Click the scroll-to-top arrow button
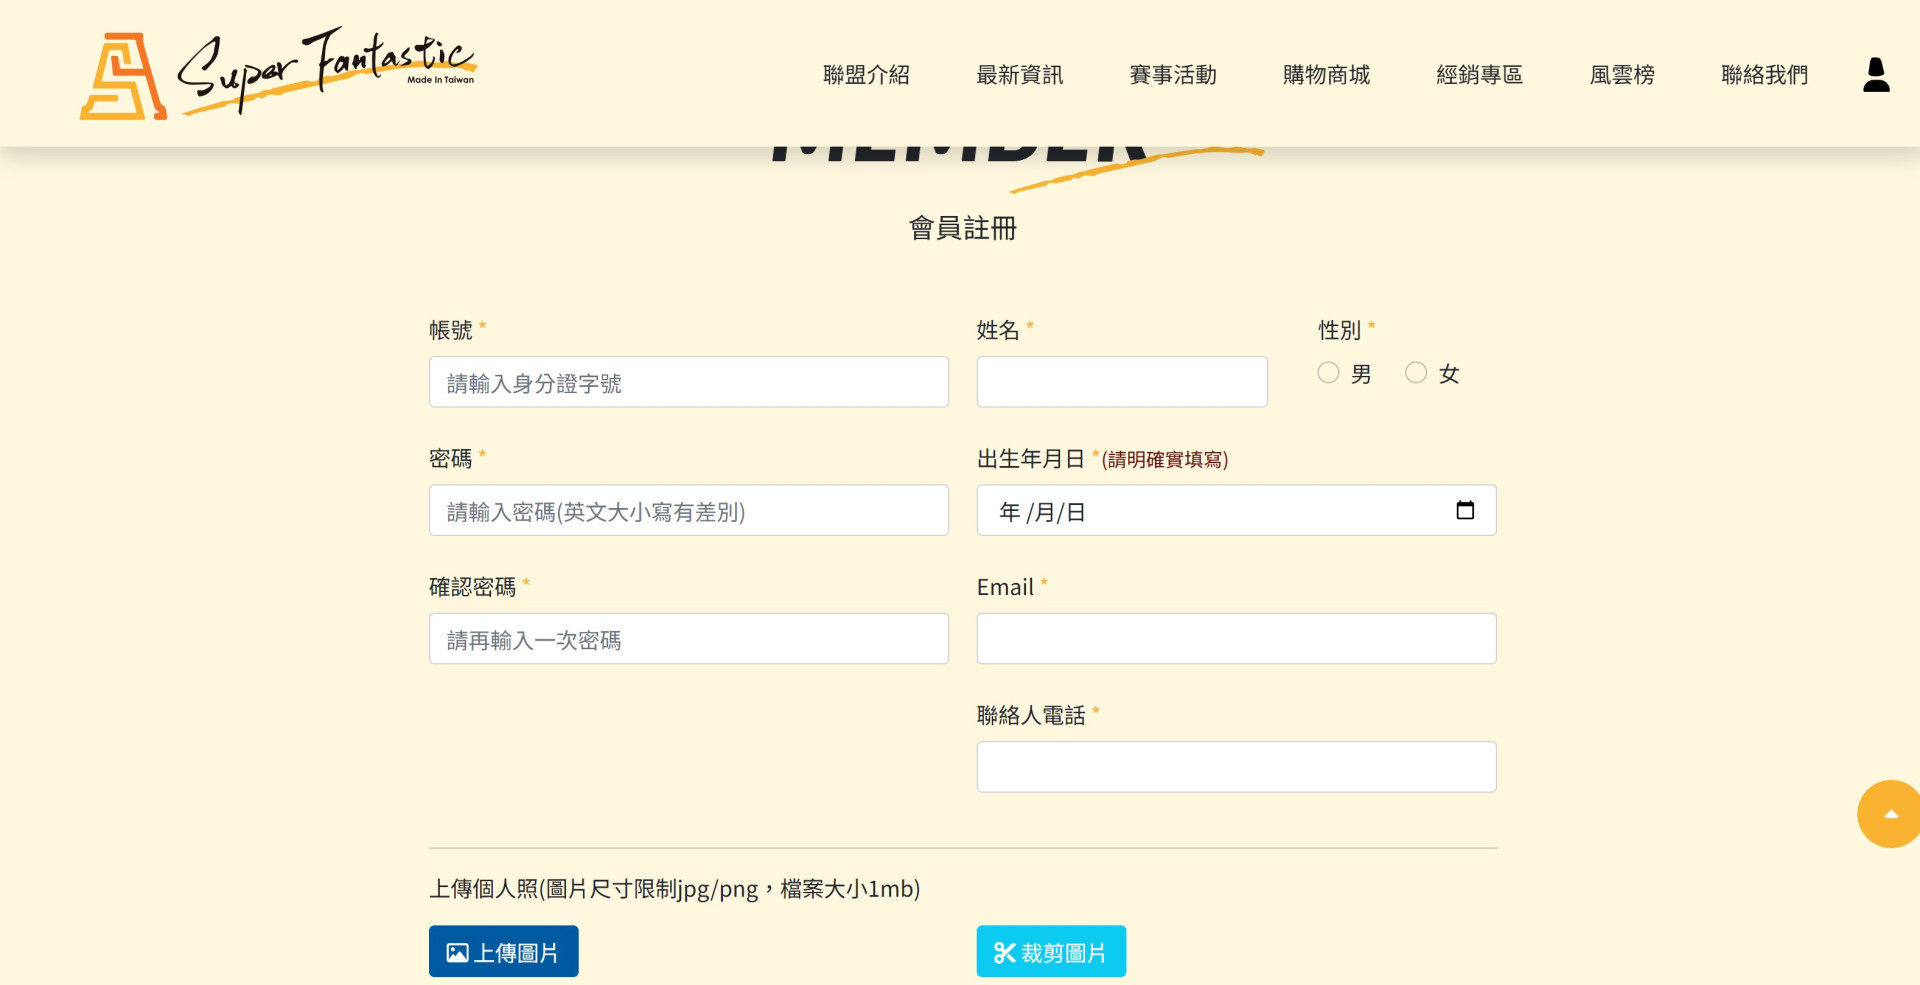Viewport: 1920px width, 985px height. (1889, 814)
